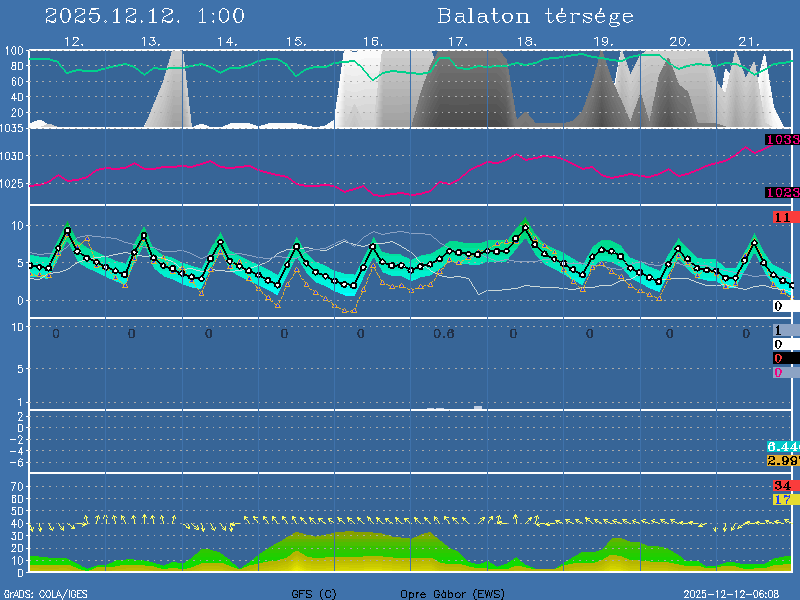Select the orange 2.99 value badge
The height and width of the screenshot is (600, 800).
pos(782,460)
